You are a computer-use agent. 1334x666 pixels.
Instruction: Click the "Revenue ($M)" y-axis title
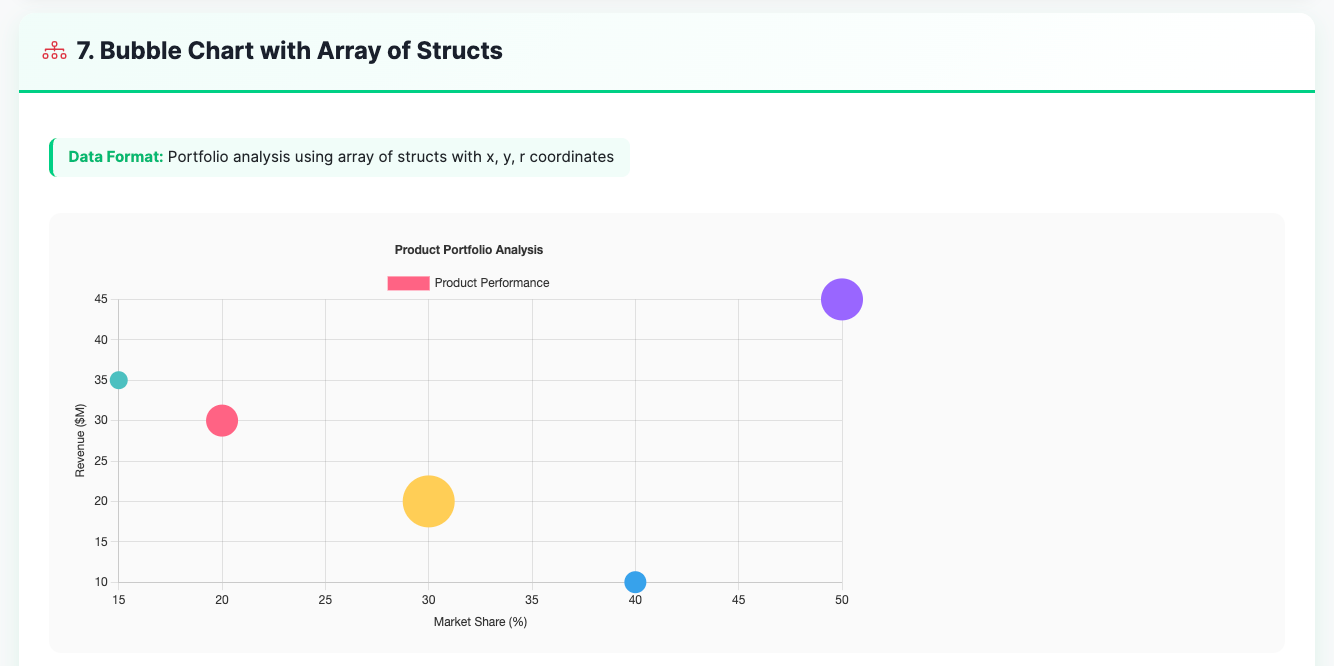(80, 441)
